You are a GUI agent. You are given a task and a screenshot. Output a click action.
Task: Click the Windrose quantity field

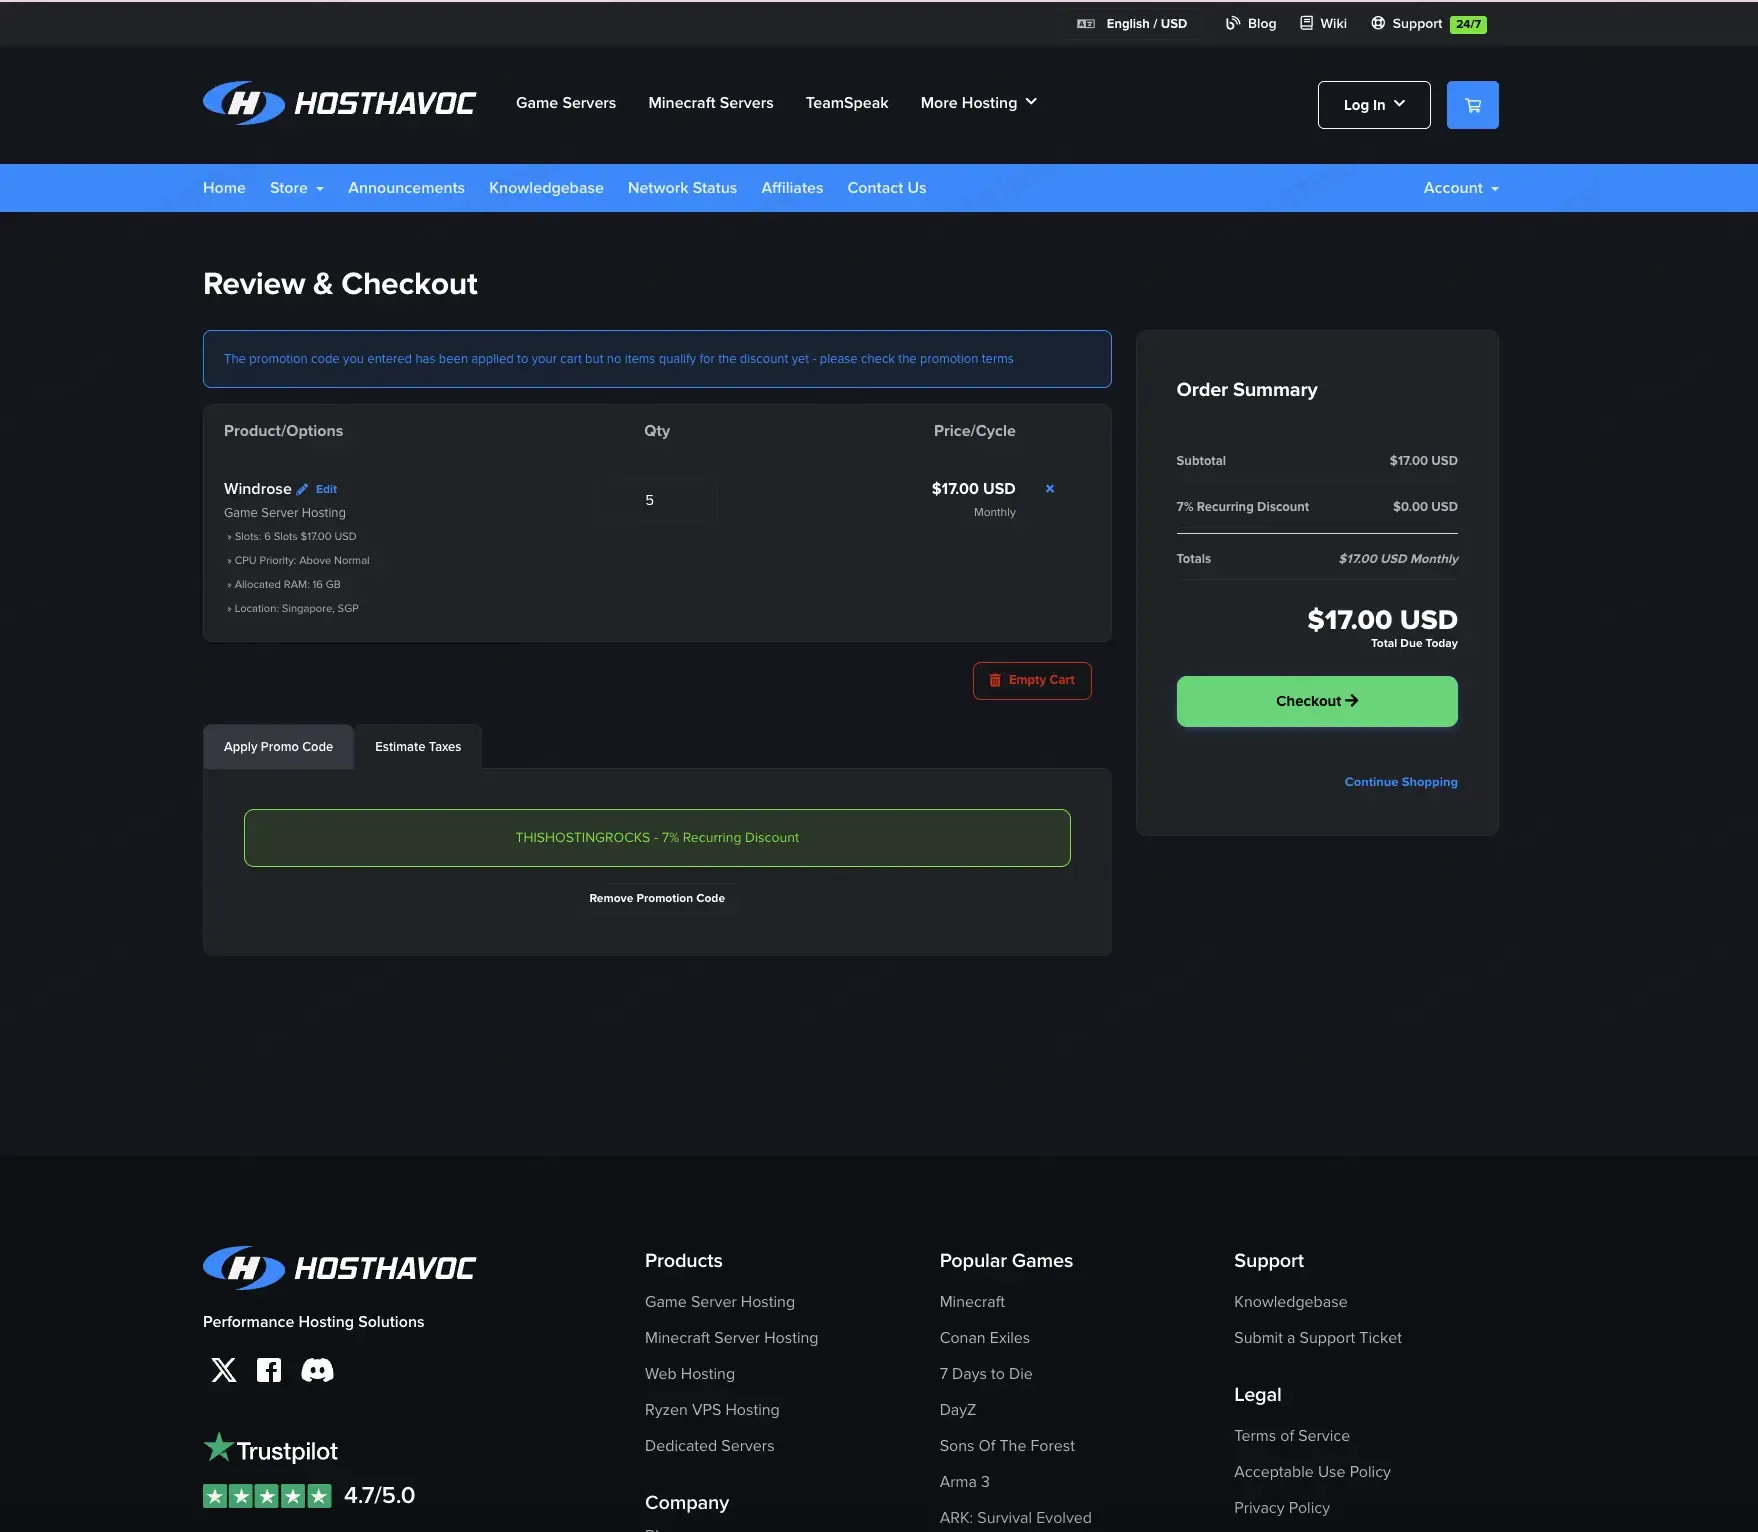click(x=657, y=500)
